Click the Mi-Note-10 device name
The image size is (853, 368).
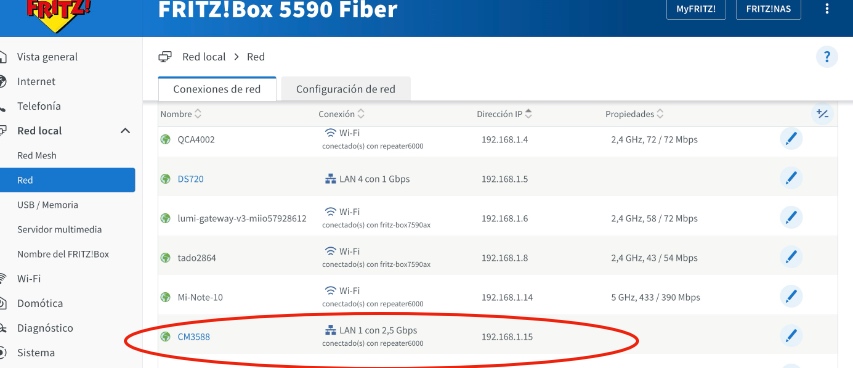pyautogui.click(x=200, y=297)
